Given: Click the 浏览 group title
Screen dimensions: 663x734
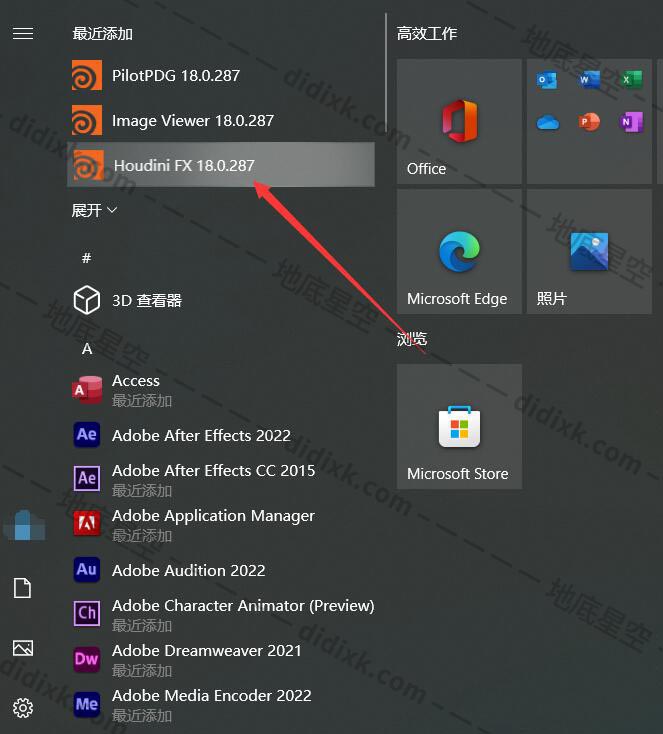Looking at the screenshot, I should 412,339.
